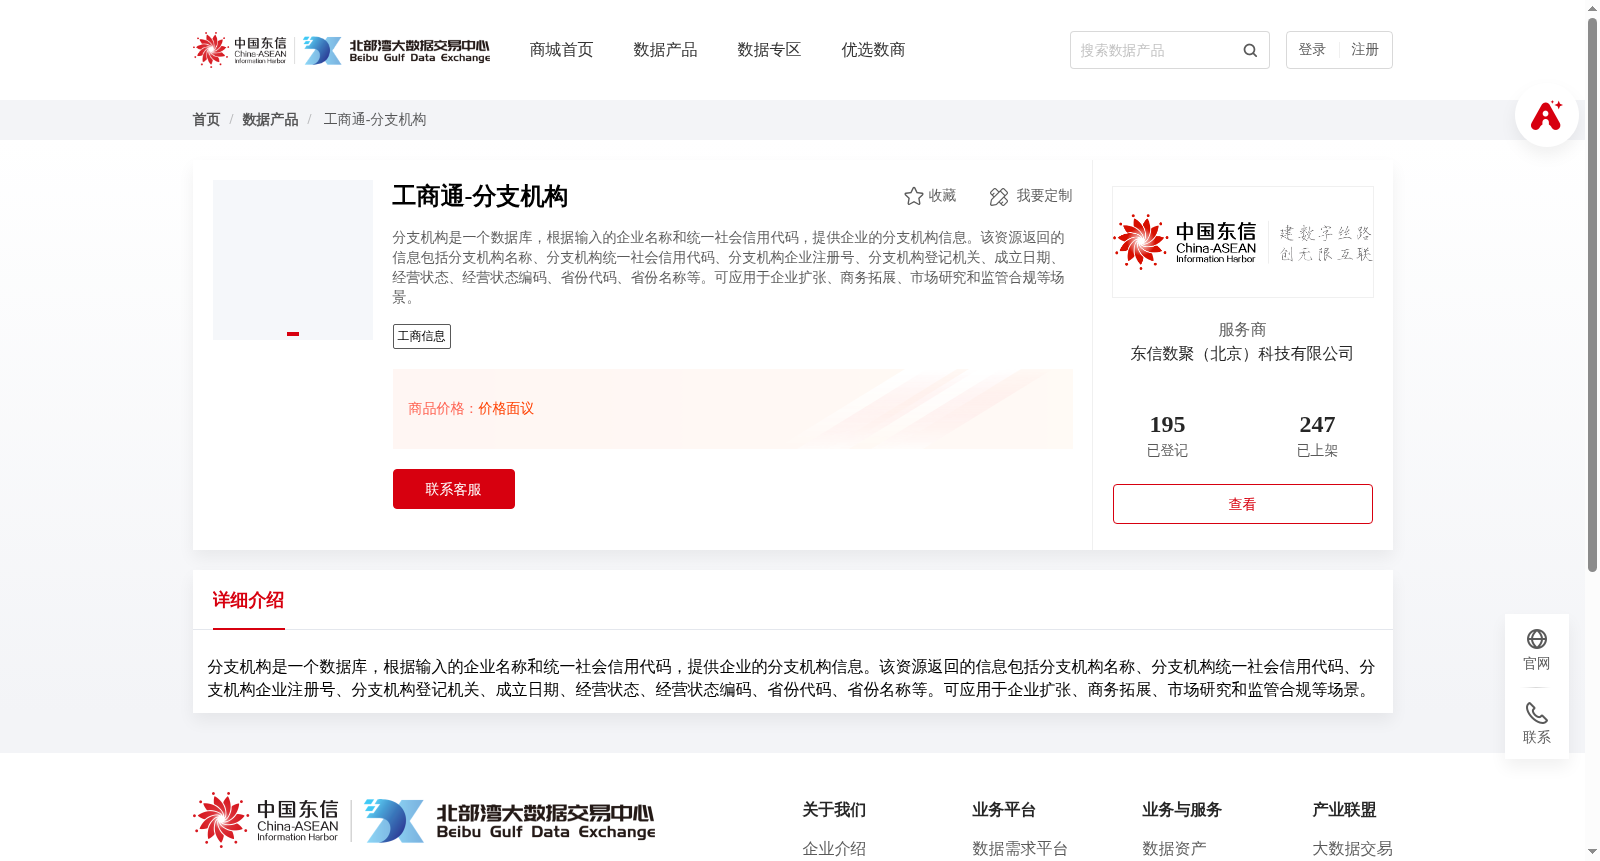Click the 价格面议 price text
The image size is (1600, 861).
[x=506, y=409]
